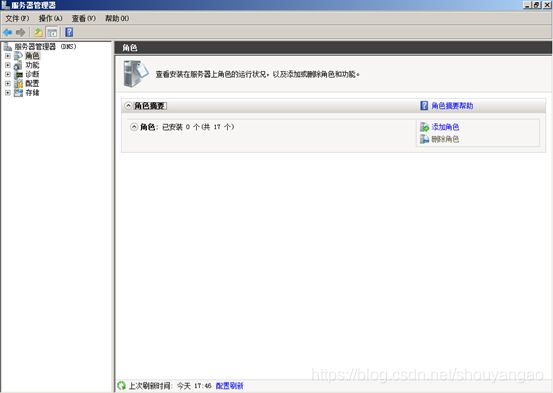Click the 添加角色 icon
Screen dimensions: 553x393
click(x=424, y=127)
